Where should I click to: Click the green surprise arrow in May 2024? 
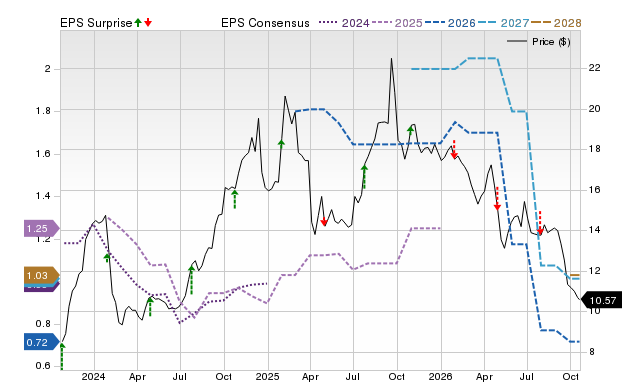tap(150, 306)
